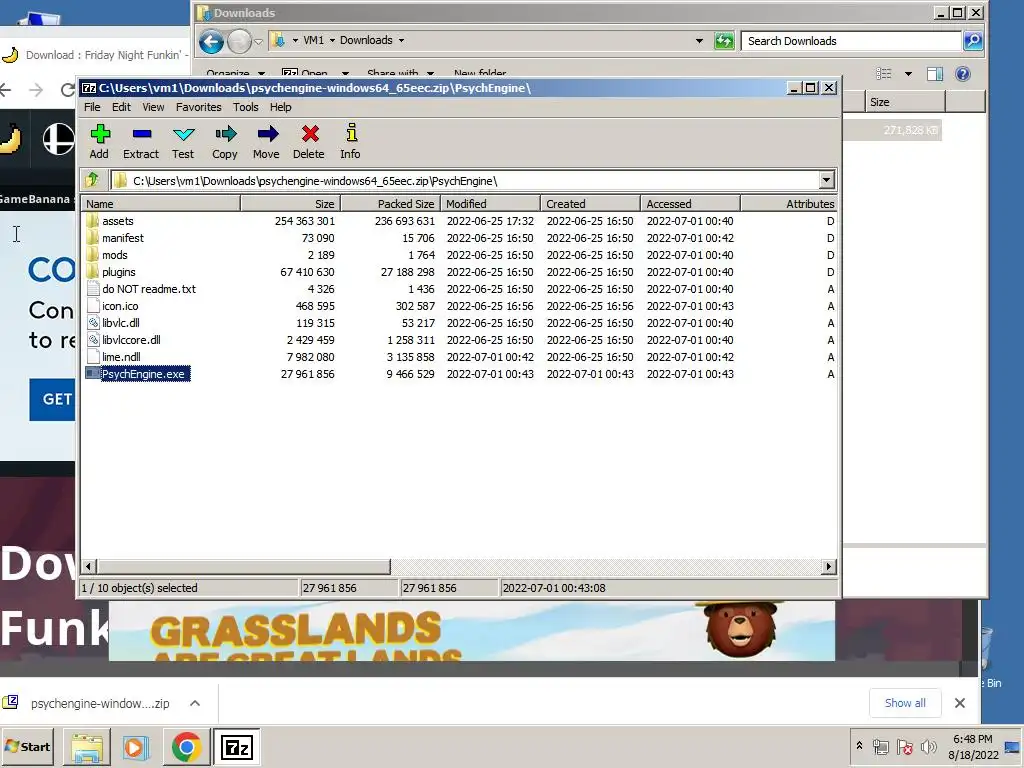Open the Edit menu in 7-Zip
The width and height of the screenshot is (1024, 768).
[x=121, y=107]
